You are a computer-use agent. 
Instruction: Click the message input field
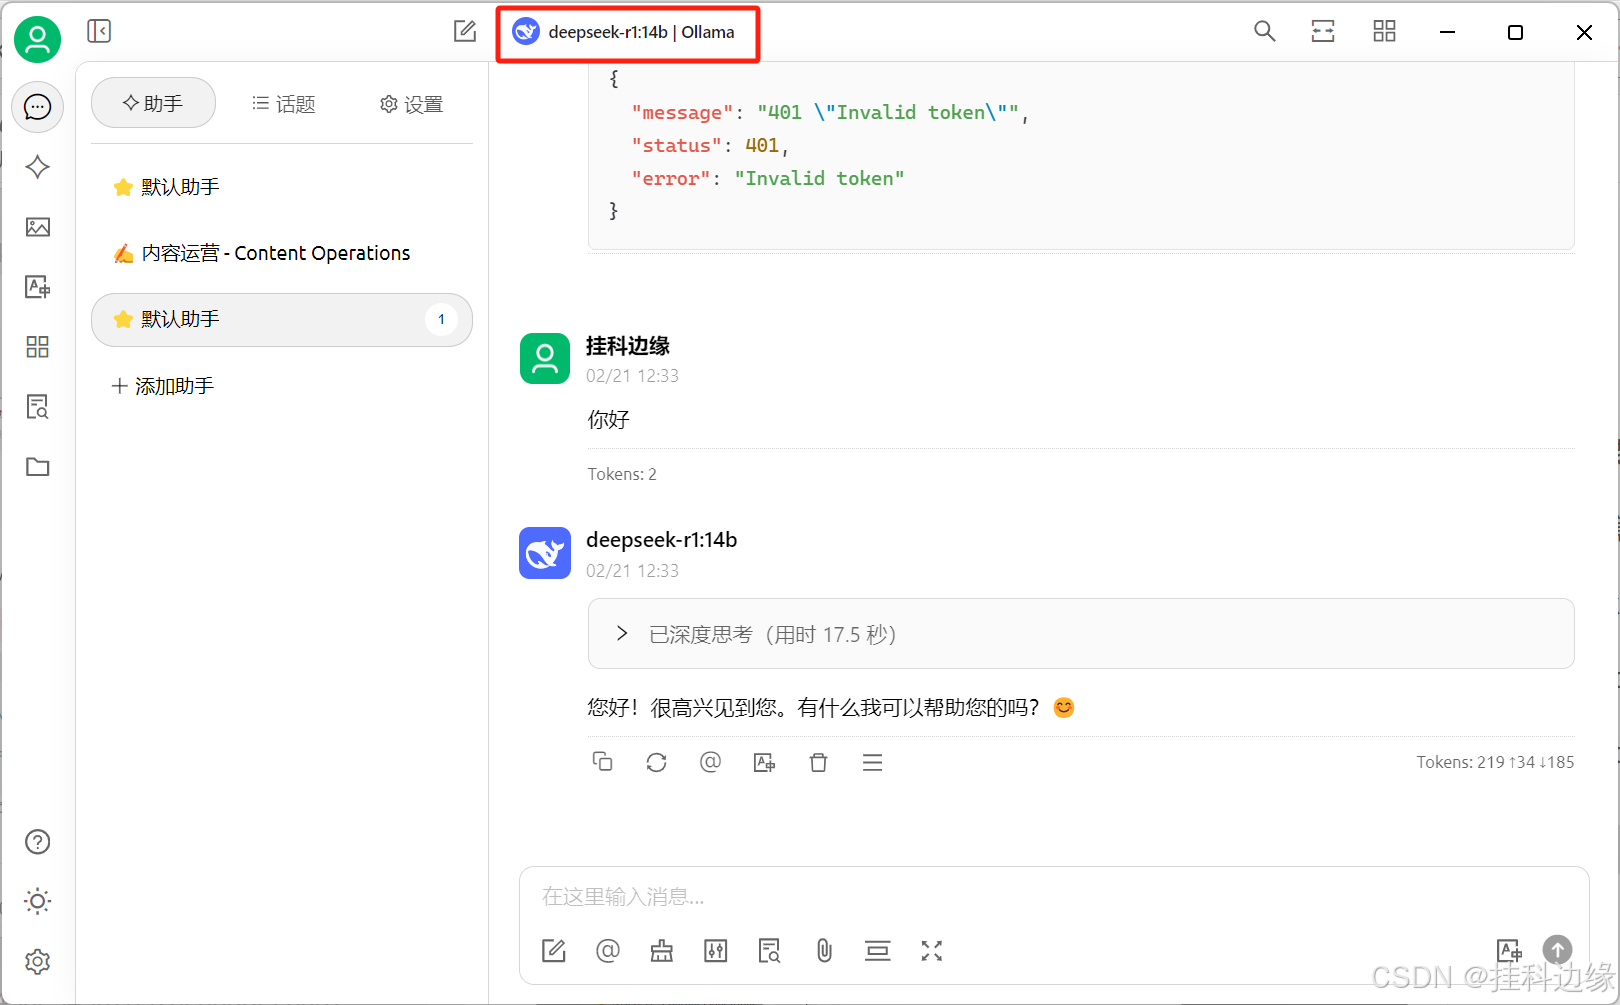coord(1053,897)
